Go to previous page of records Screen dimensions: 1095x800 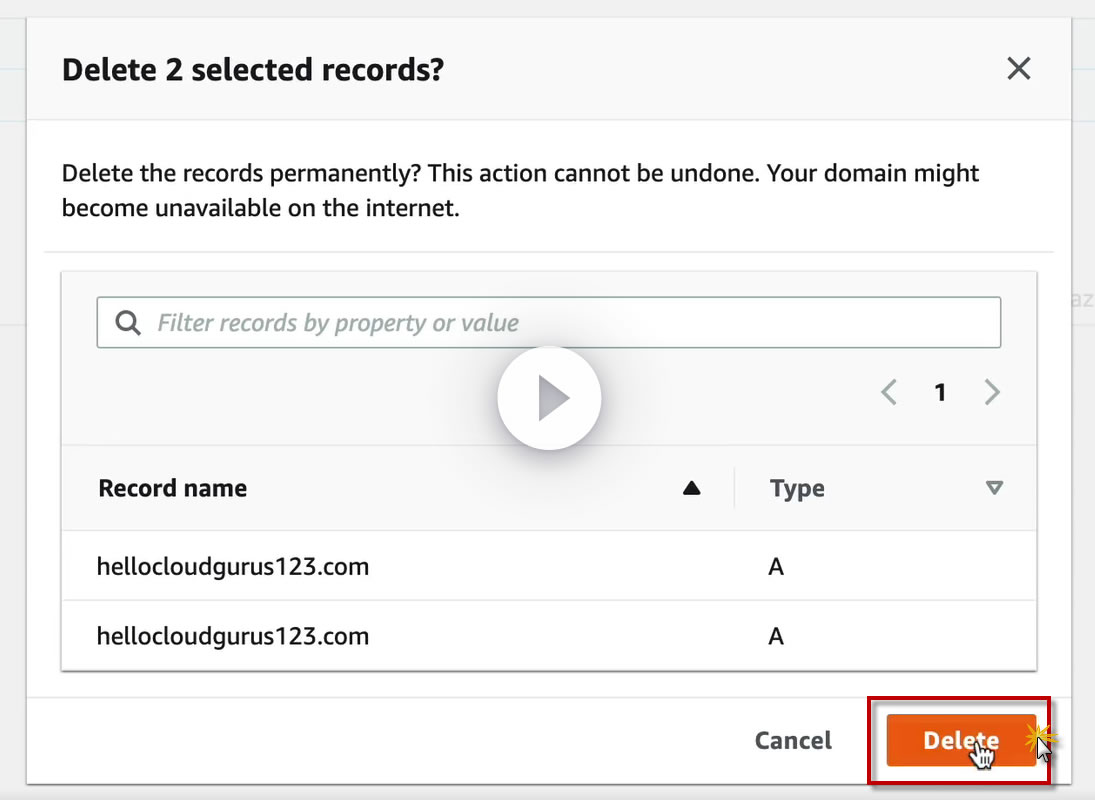[888, 392]
